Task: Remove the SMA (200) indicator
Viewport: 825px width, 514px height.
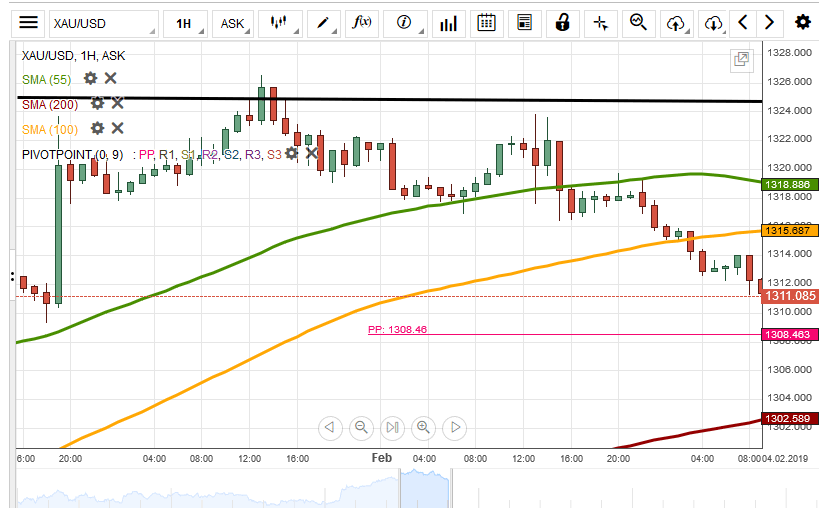Action: click(x=117, y=102)
